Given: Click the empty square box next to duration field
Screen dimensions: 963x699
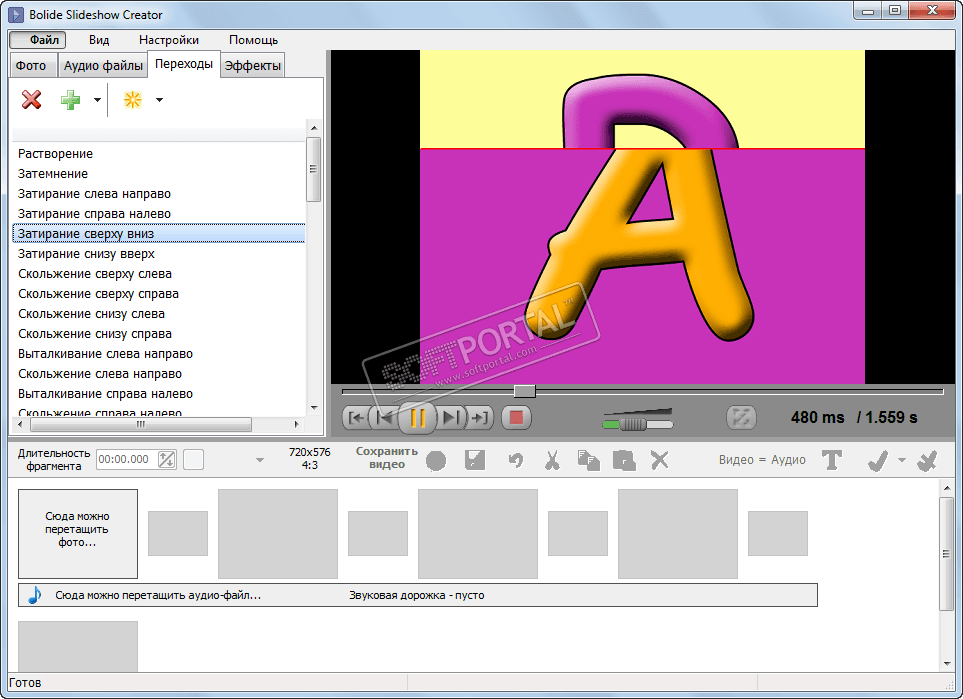Looking at the screenshot, I should tap(193, 459).
